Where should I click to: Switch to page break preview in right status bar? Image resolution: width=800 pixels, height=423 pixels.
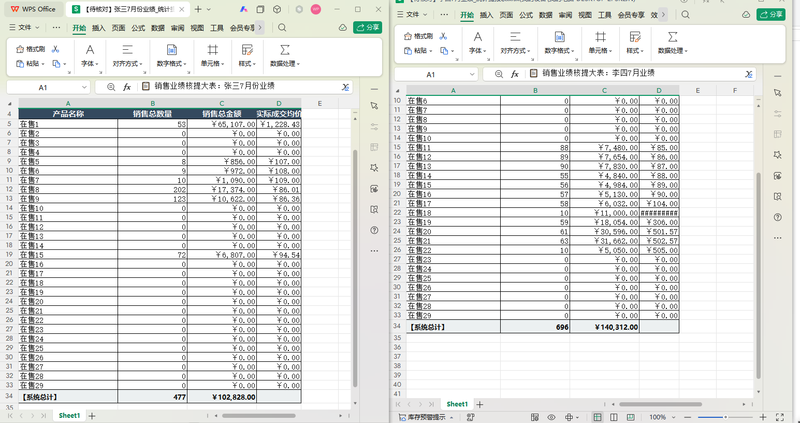tap(631, 417)
